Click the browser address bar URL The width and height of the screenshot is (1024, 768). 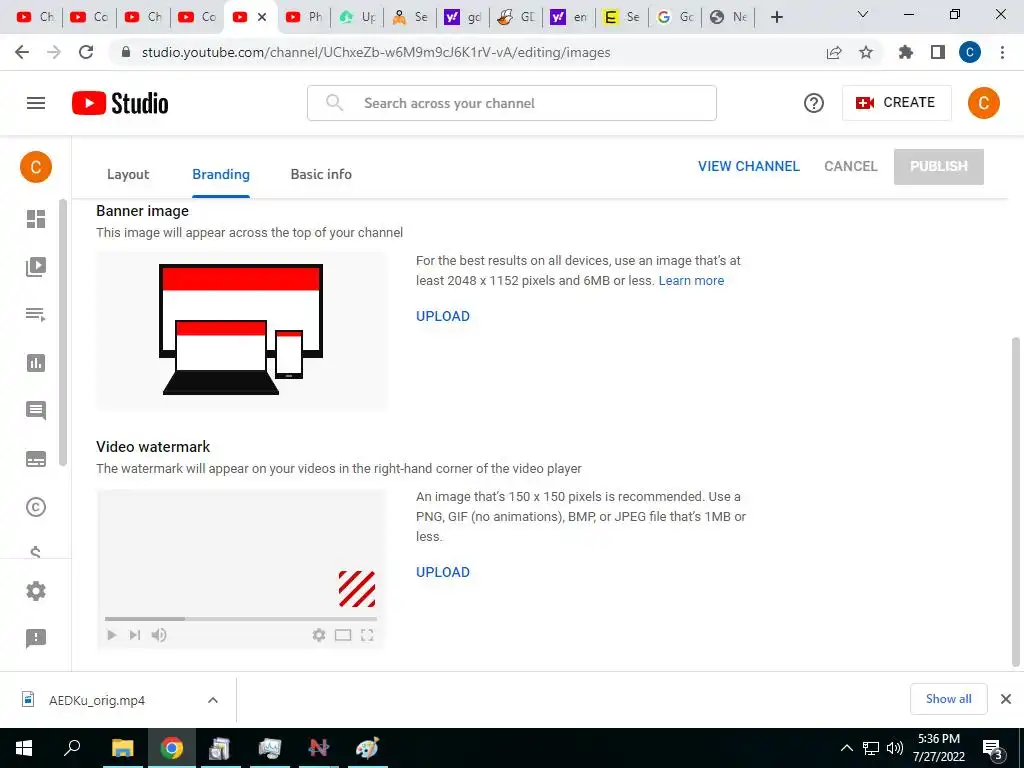click(376, 52)
